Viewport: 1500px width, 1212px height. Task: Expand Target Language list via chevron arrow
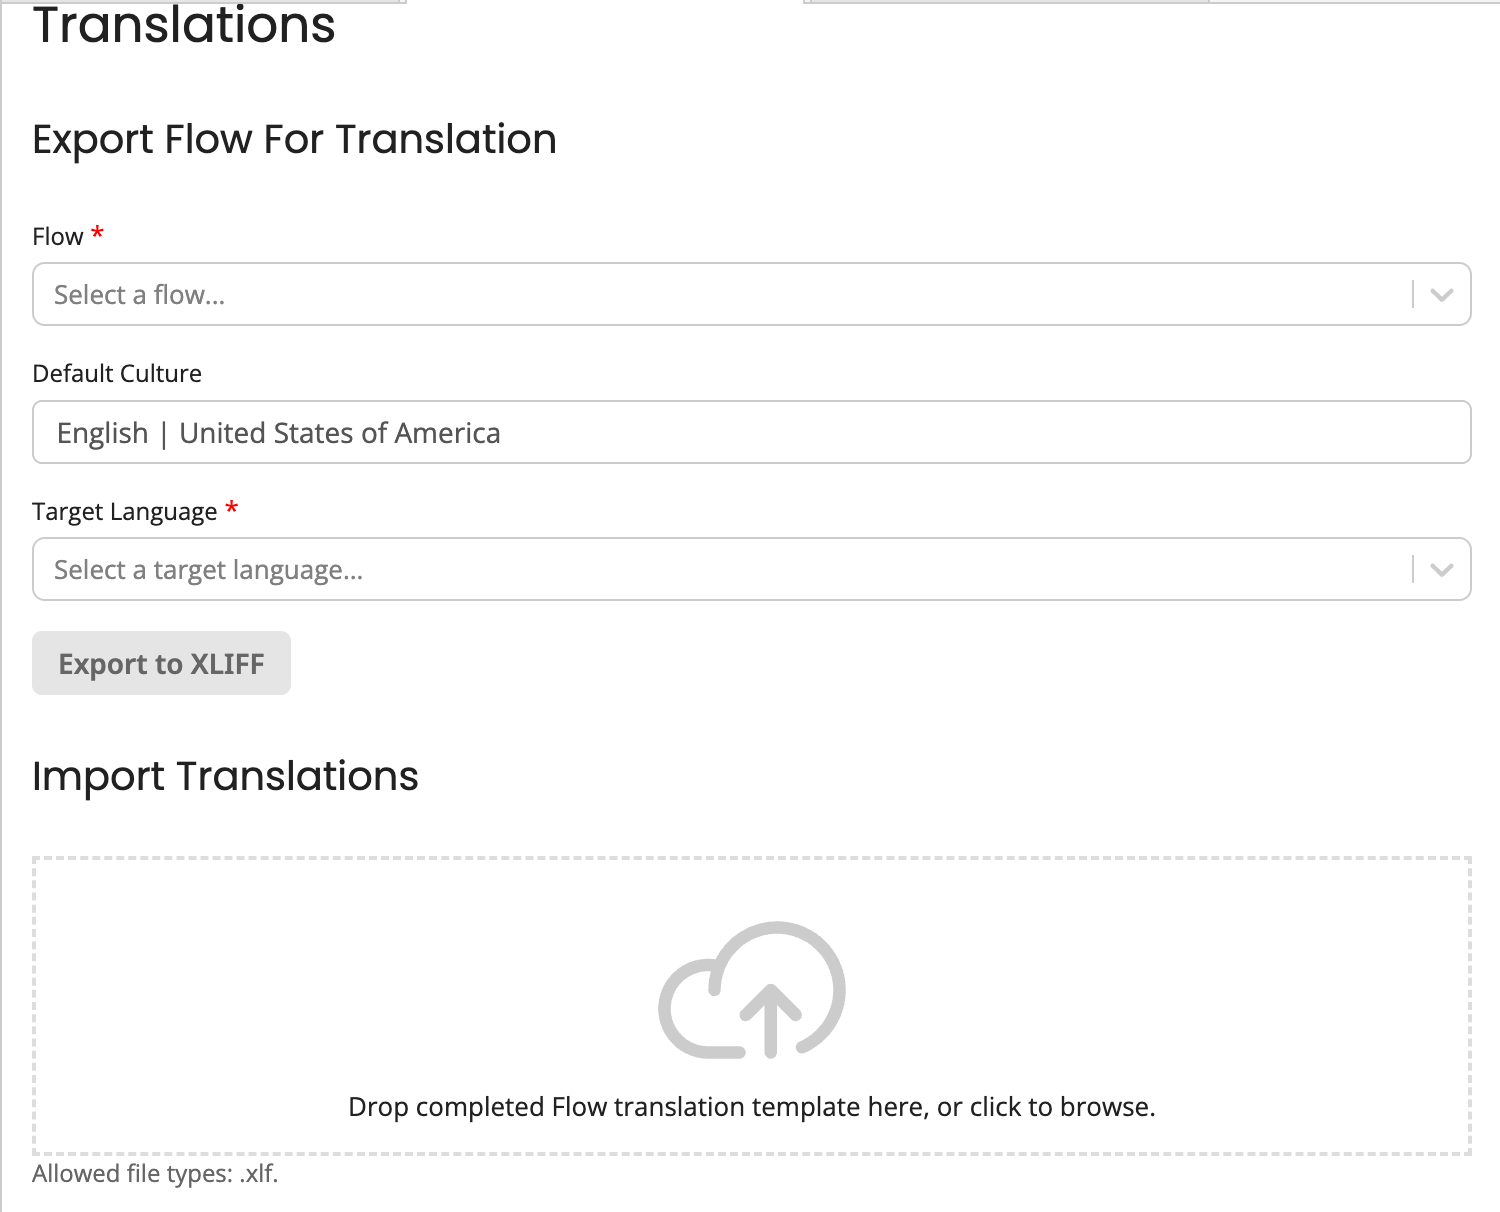tap(1440, 569)
